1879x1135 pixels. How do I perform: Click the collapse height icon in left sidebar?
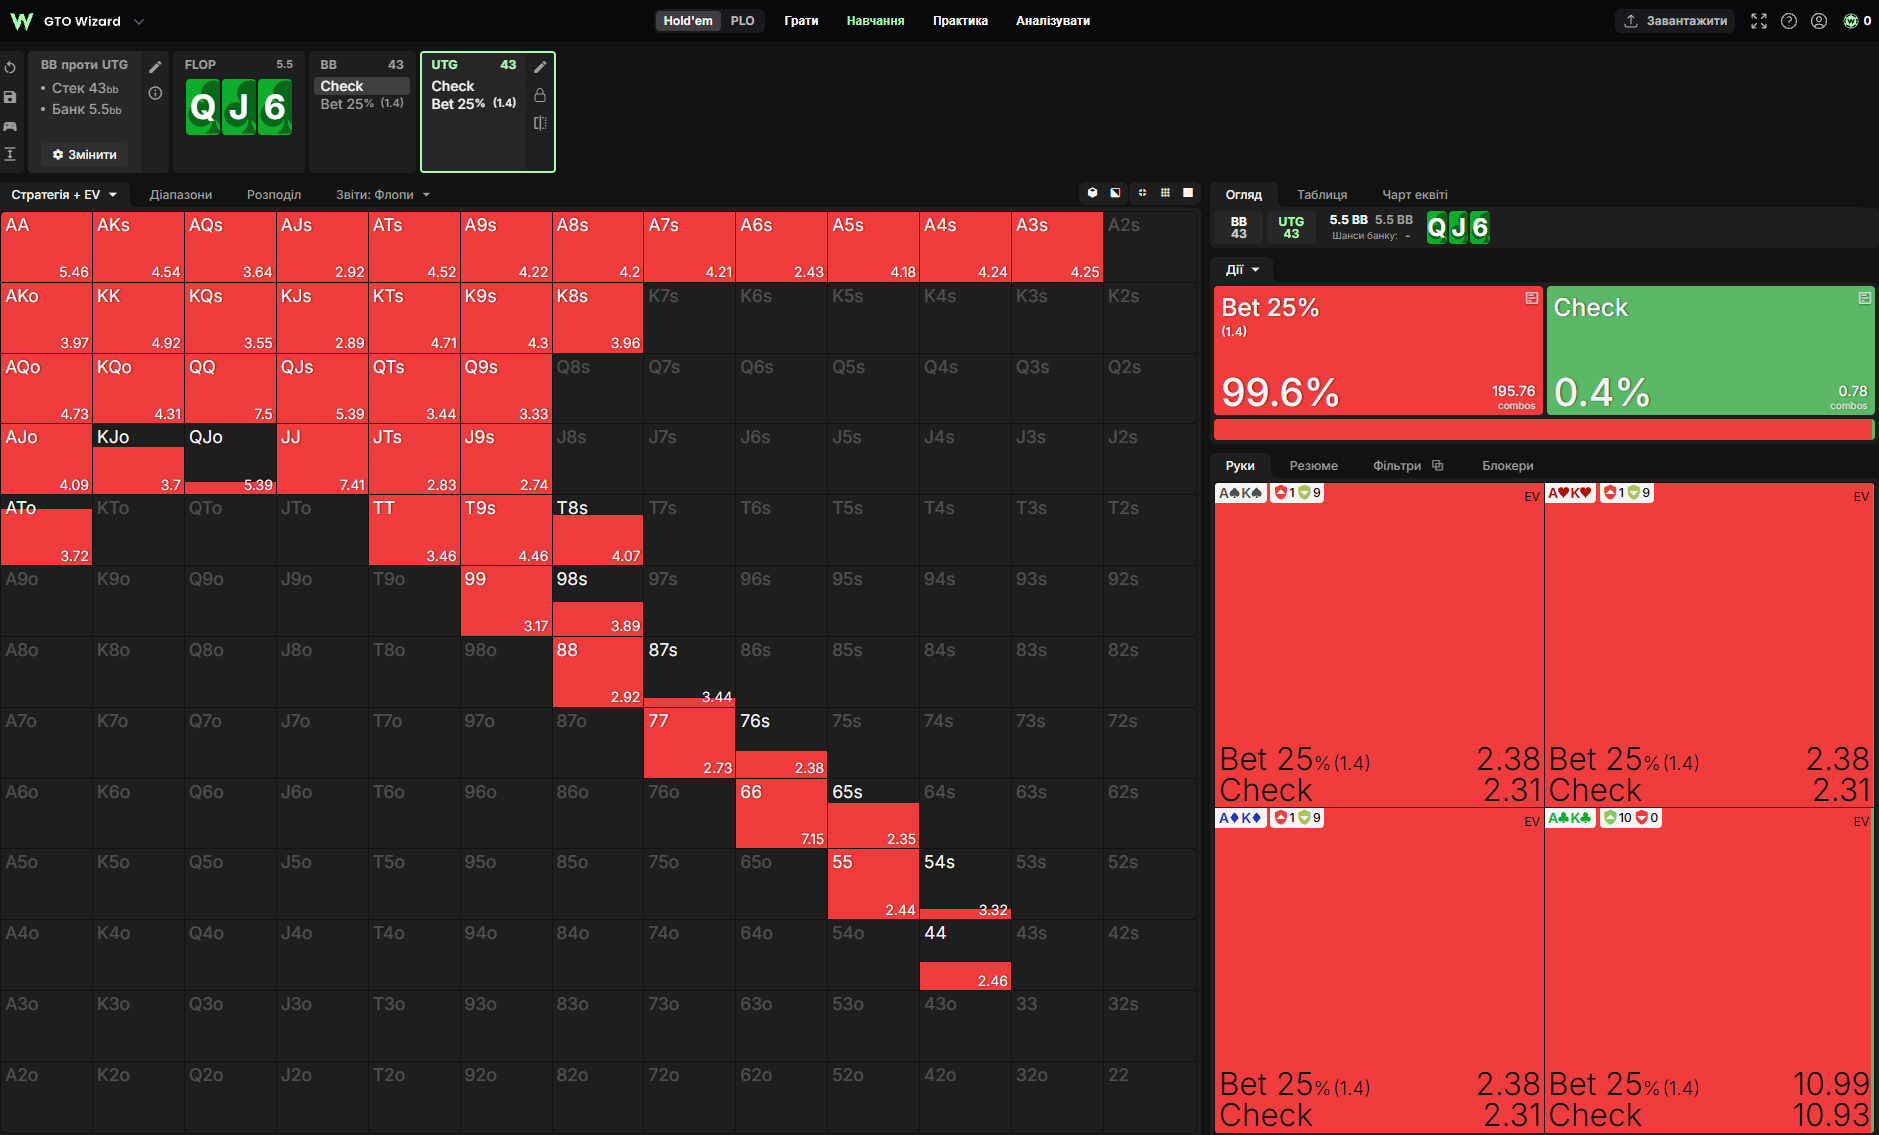[x=10, y=154]
